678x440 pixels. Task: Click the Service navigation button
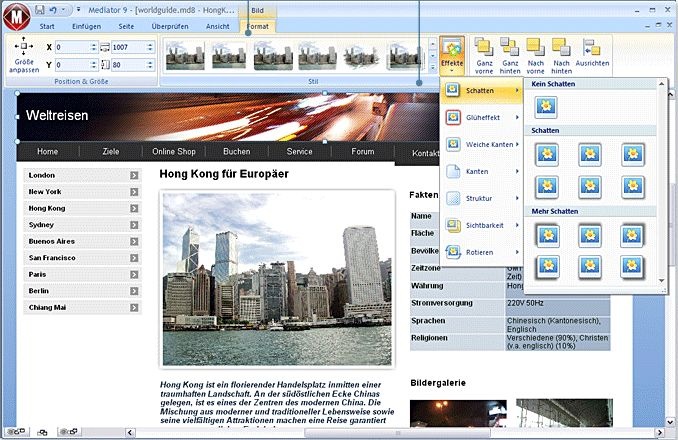[x=299, y=152]
